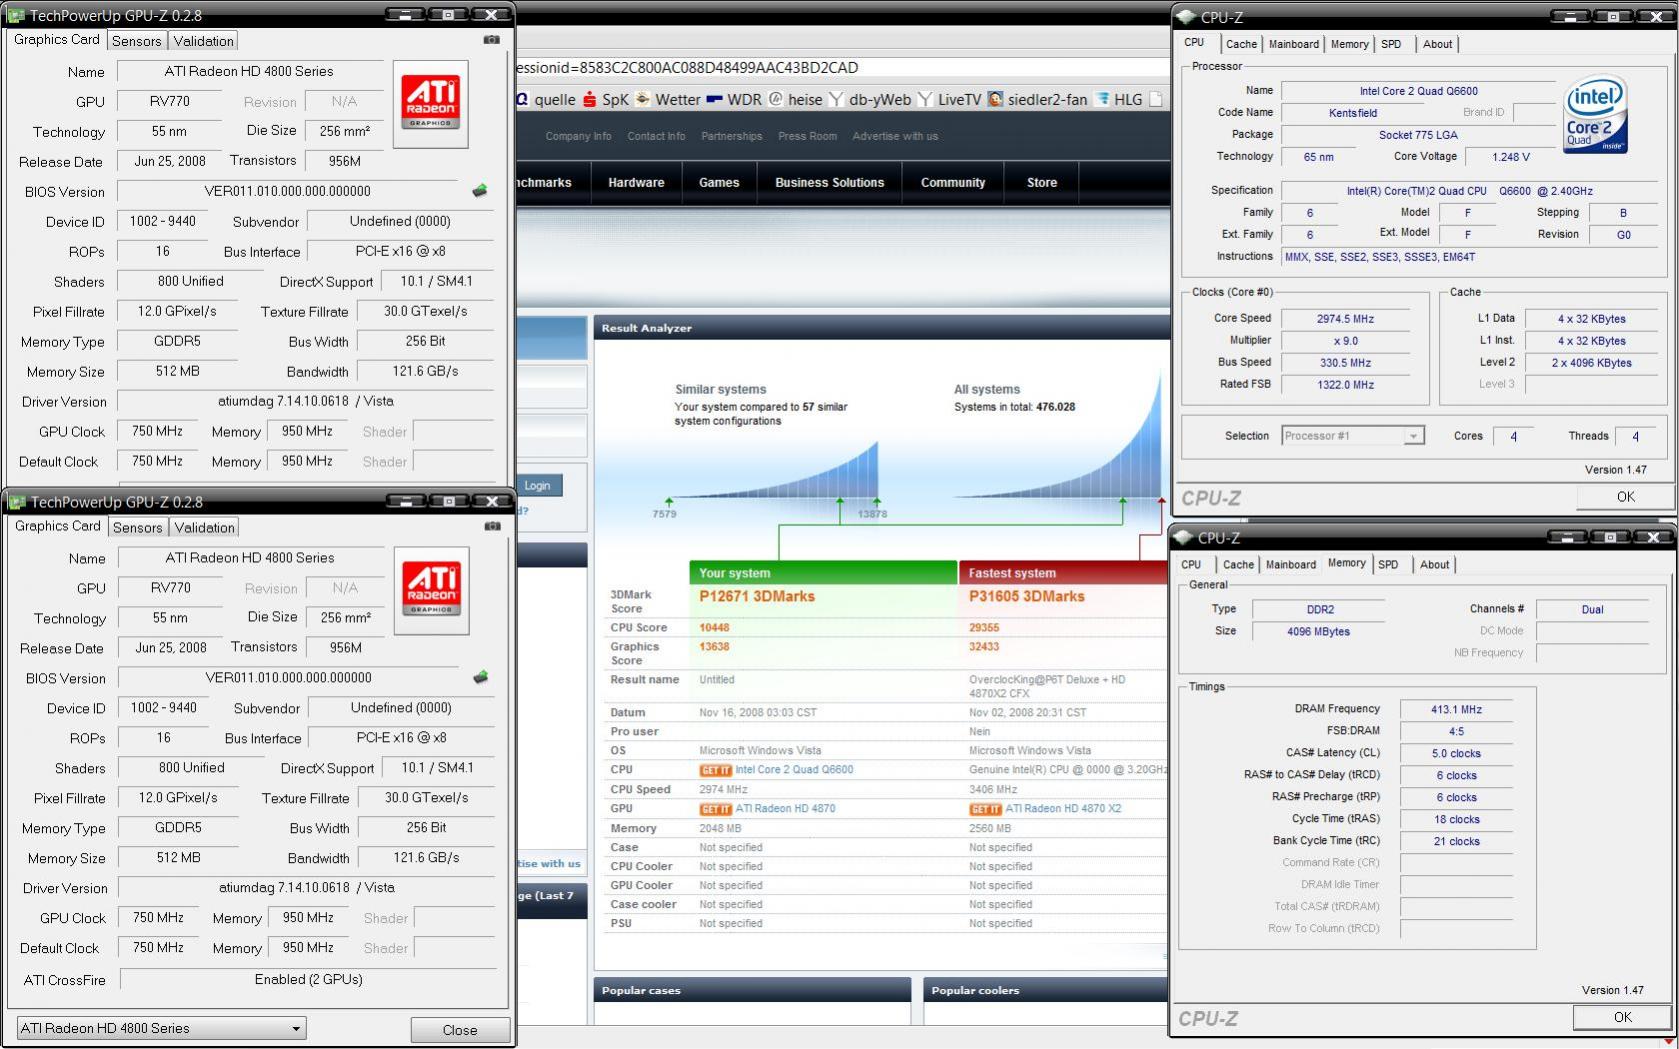This screenshot has width=1679, height=1049.
Task: Click Core Speed value 2974.5 MHz in CPU-Z
Action: [1345, 319]
